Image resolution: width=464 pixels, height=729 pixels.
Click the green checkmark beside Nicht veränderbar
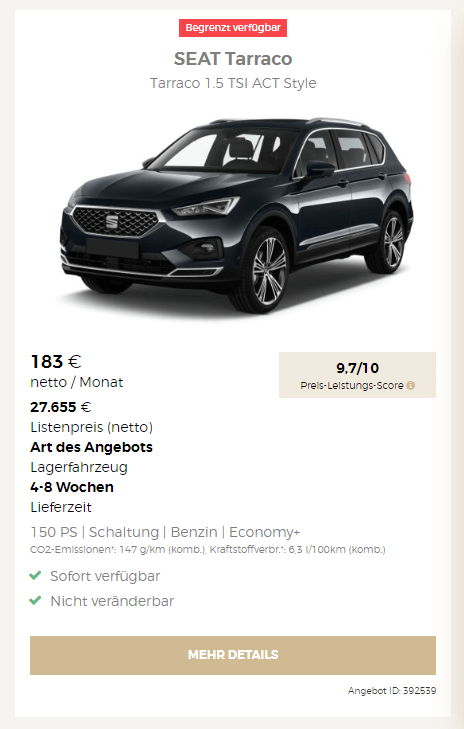click(35, 600)
